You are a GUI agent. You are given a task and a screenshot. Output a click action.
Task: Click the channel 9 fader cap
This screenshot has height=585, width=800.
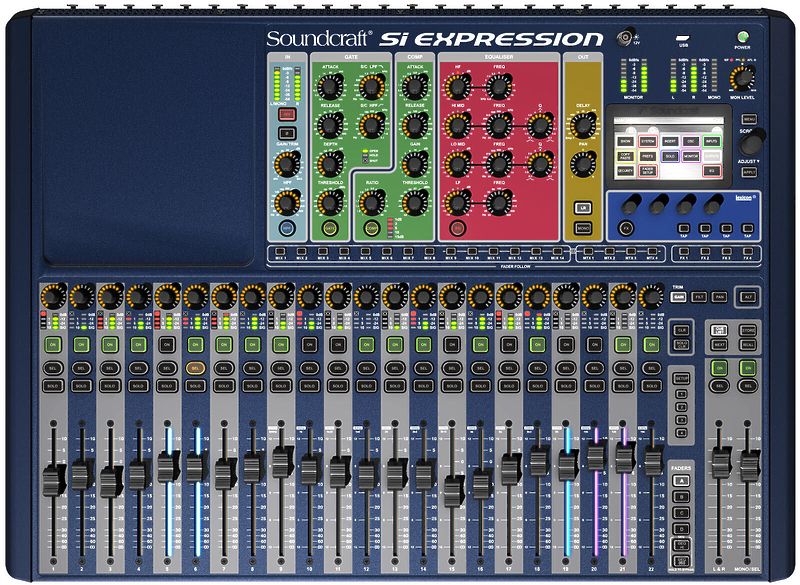click(x=282, y=461)
